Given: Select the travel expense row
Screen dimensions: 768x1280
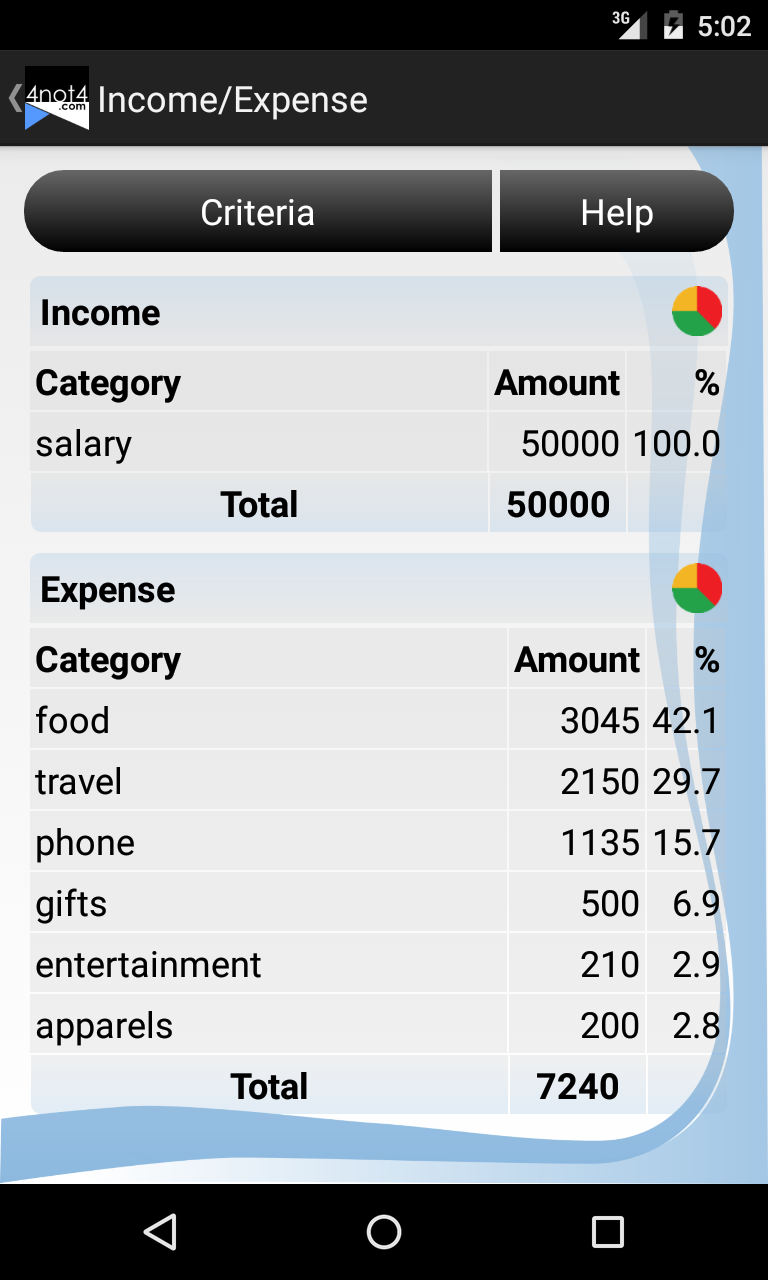Looking at the screenshot, I should pos(378,781).
